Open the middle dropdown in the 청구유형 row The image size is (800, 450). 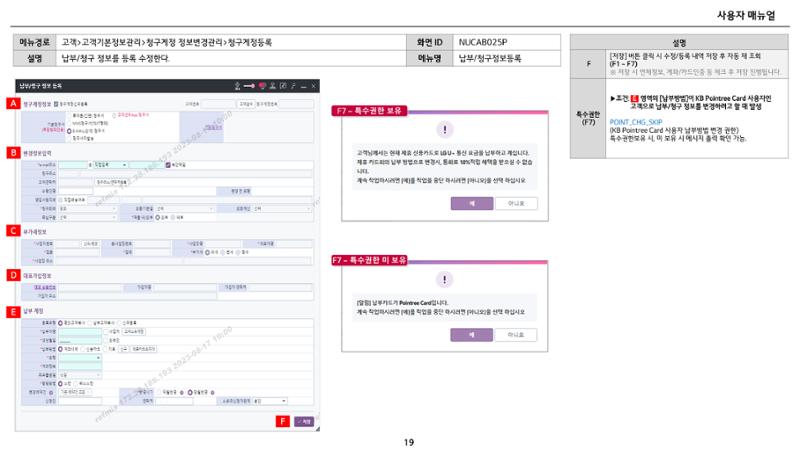(184, 209)
